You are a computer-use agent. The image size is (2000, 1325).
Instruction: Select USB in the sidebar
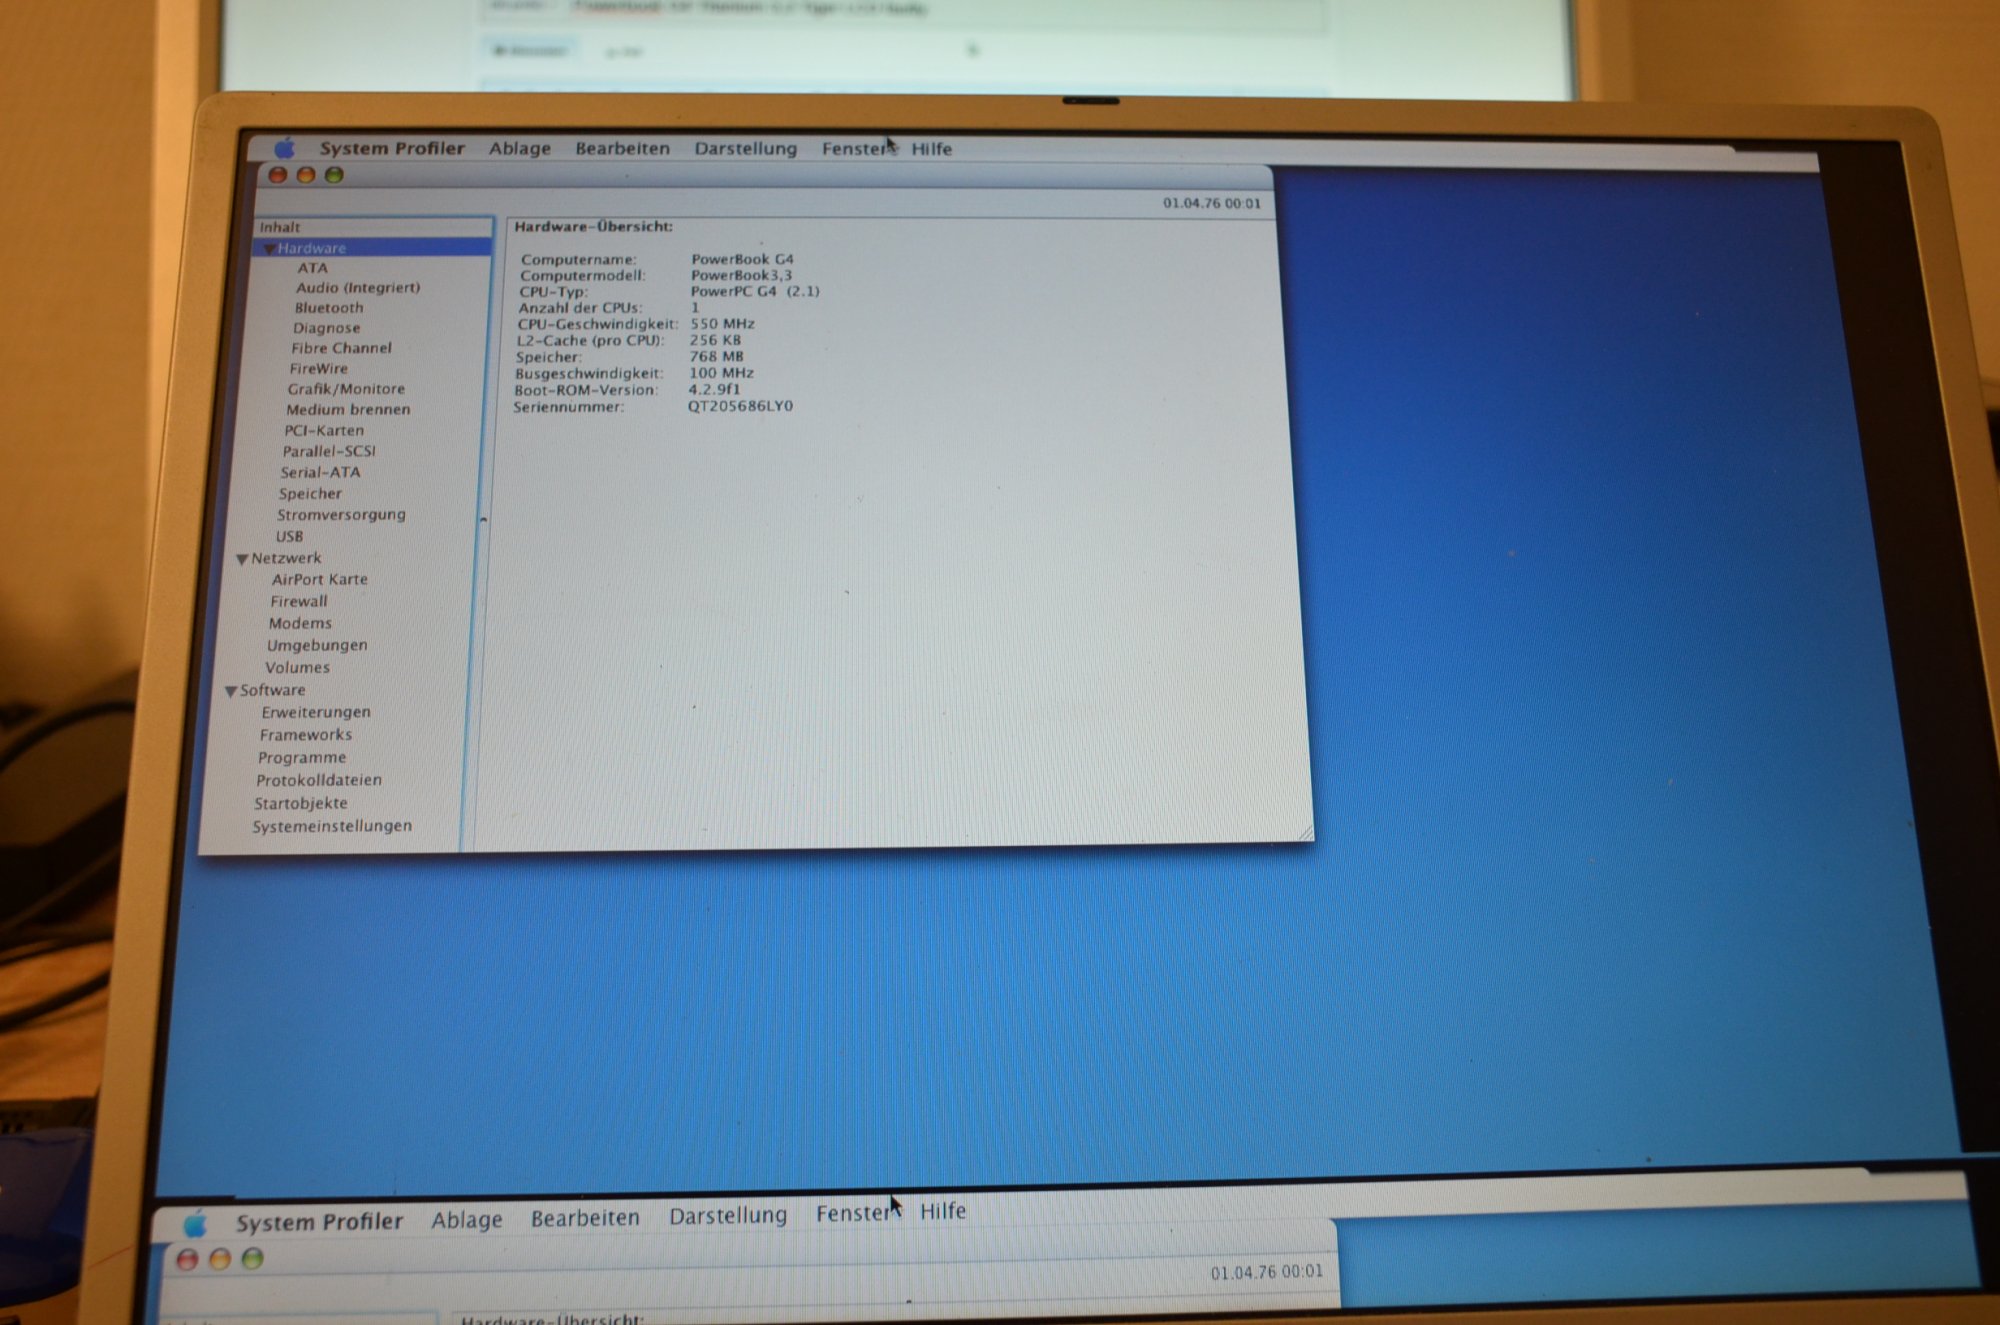pos(289,537)
